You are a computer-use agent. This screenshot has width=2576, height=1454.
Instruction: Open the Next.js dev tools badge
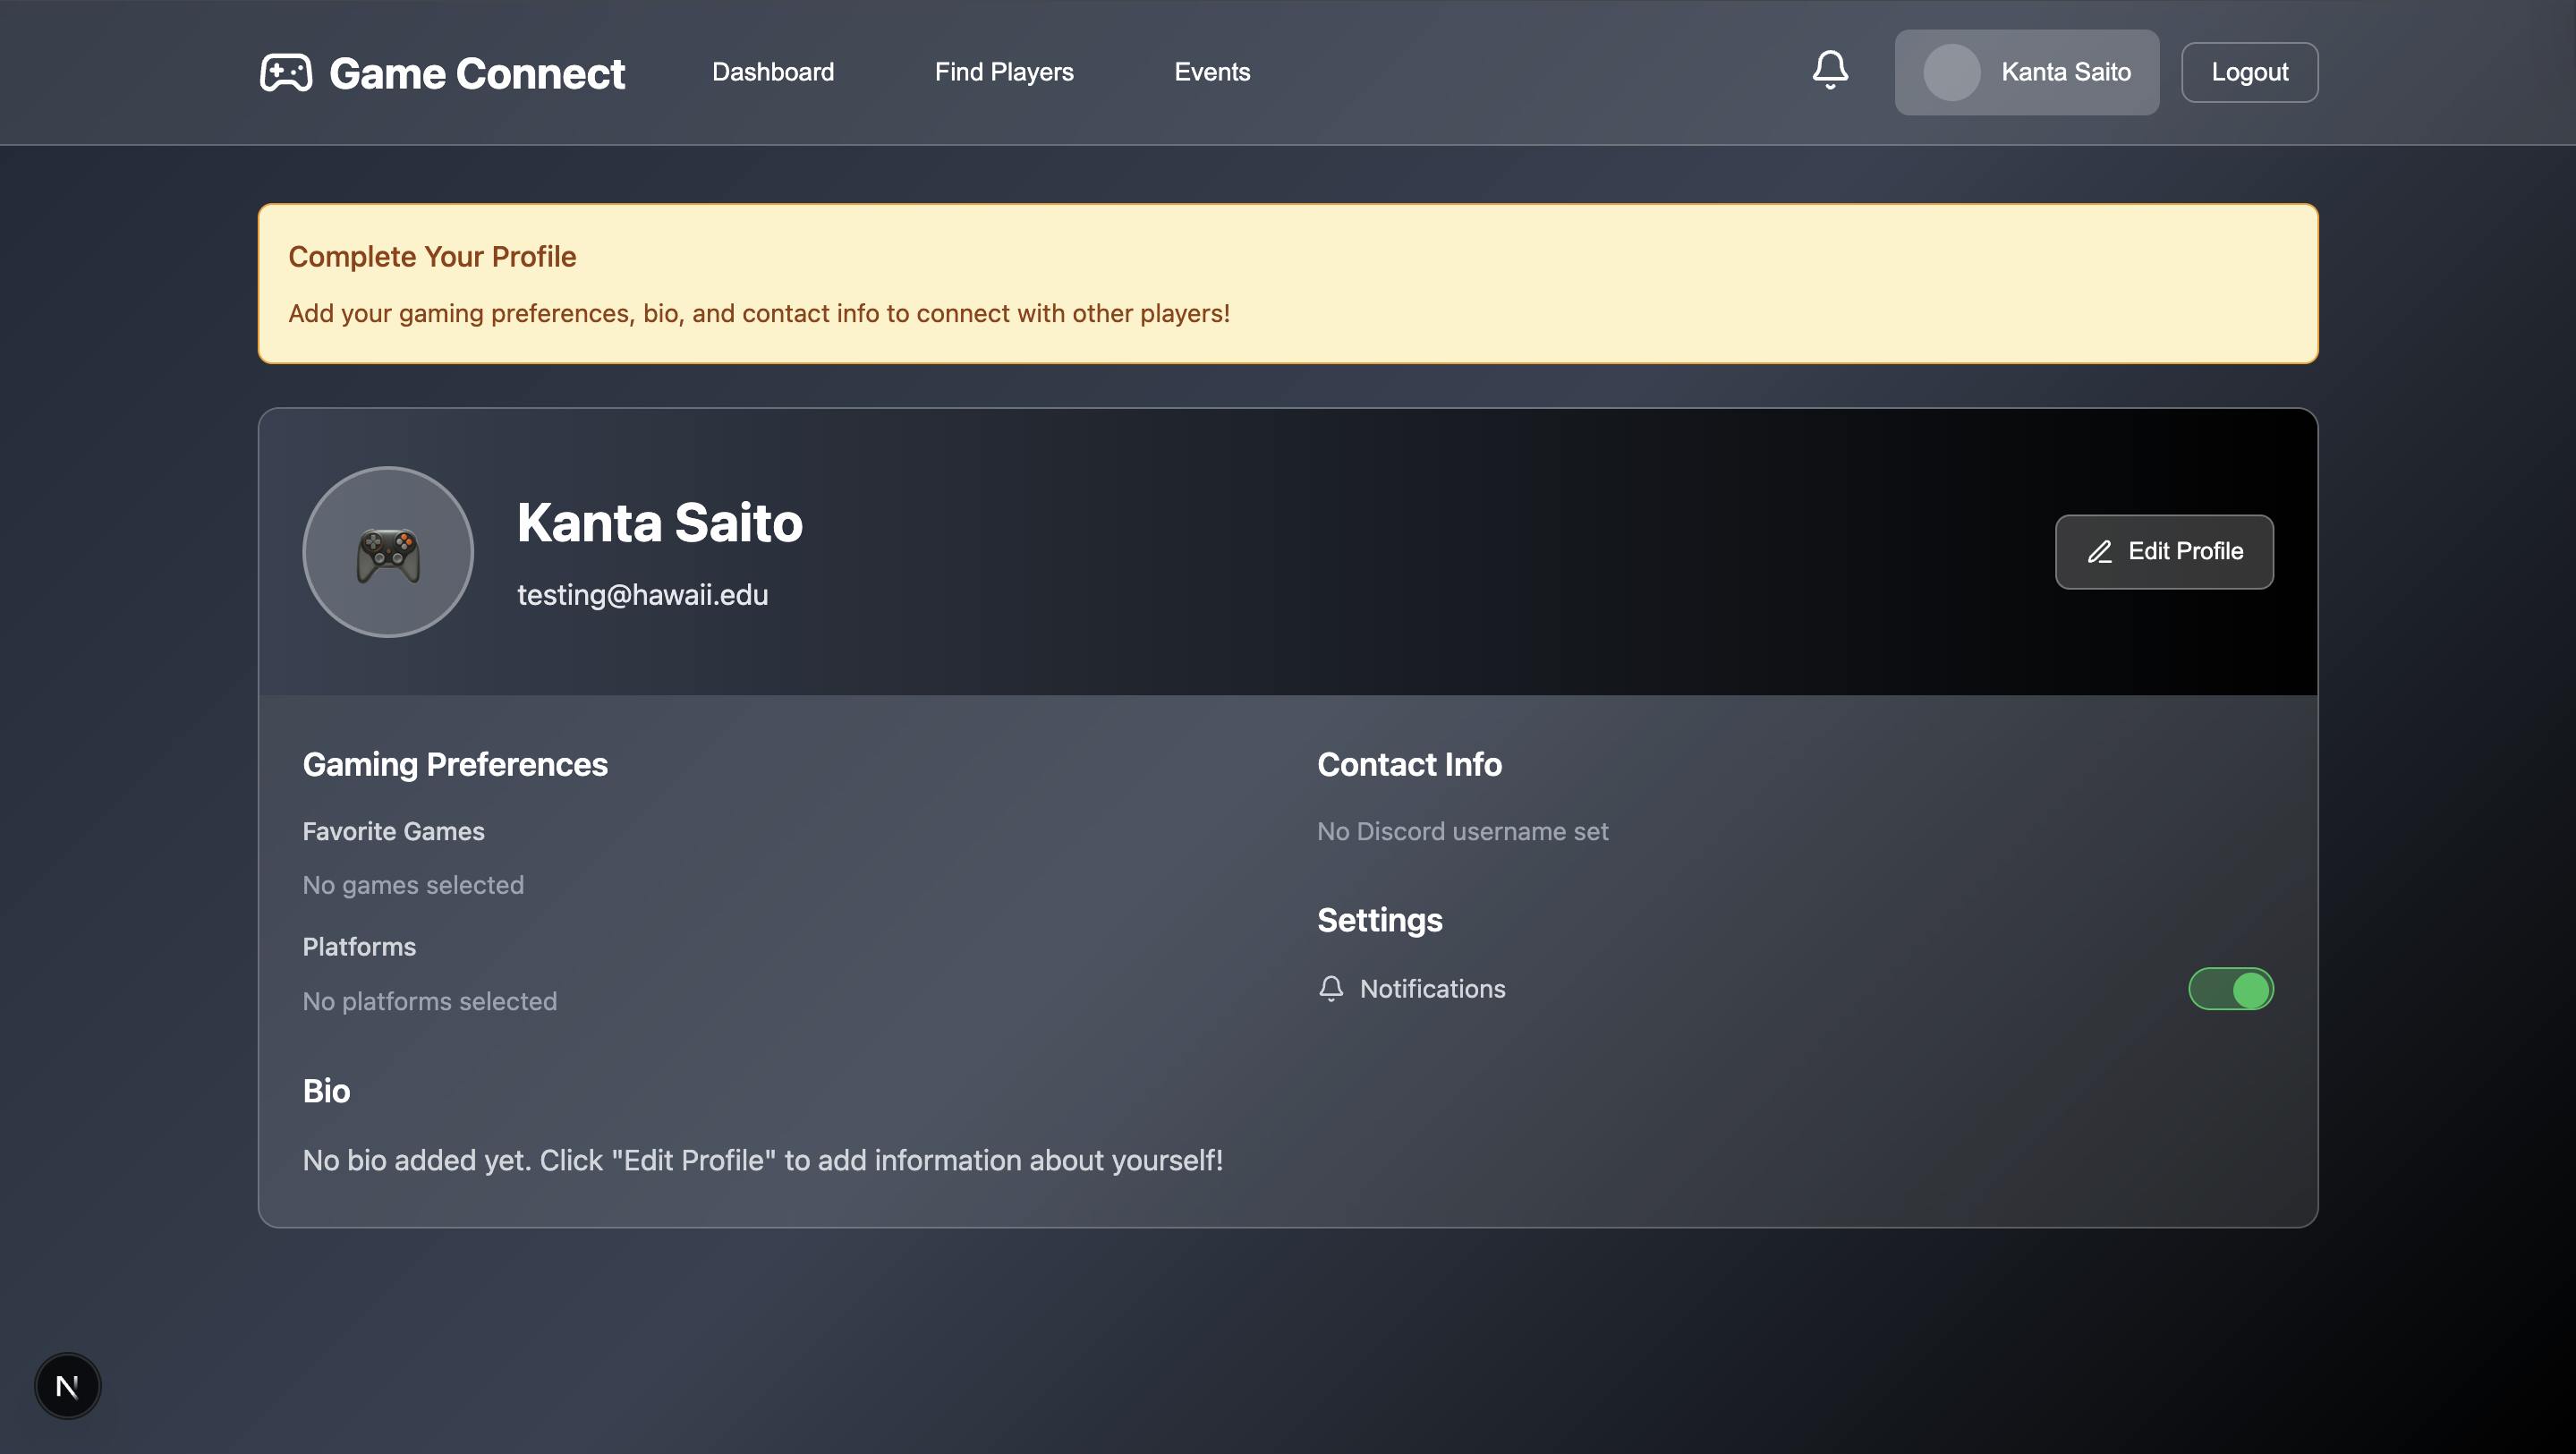(x=67, y=1386)
